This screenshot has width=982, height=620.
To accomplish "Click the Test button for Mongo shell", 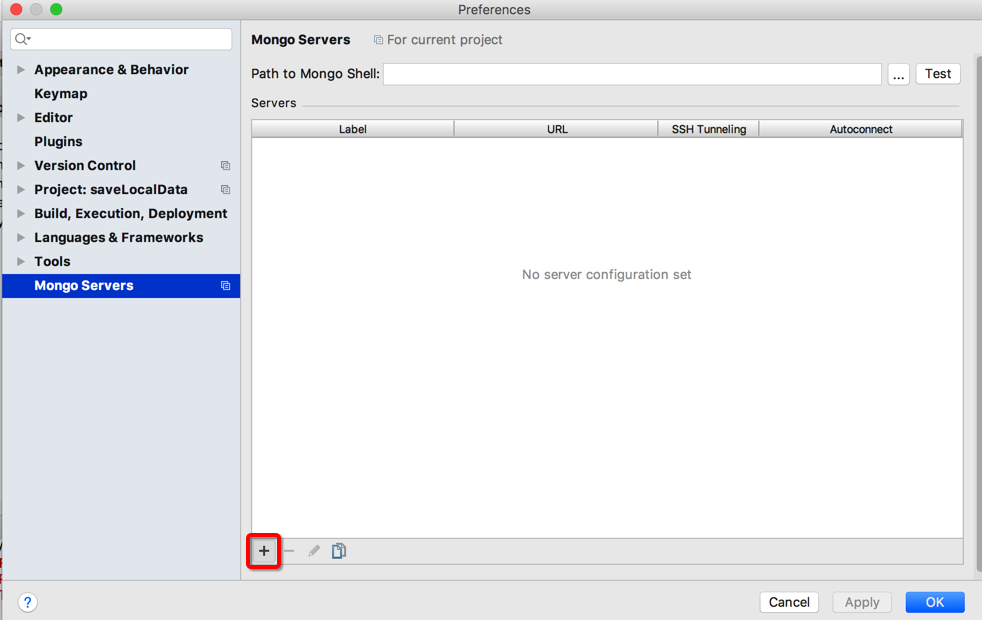I will [x=938, y=74].
